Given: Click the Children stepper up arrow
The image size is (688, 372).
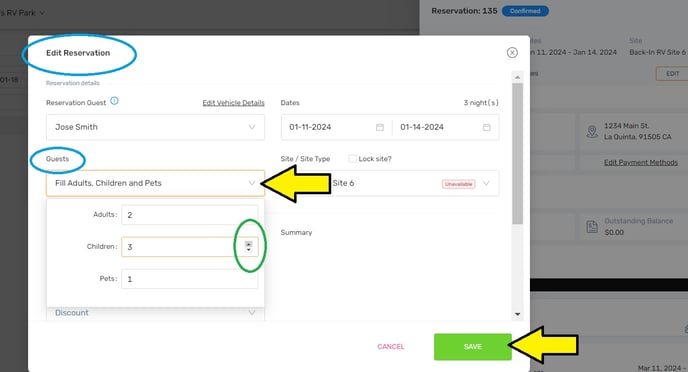Looking at the screenshot, I should pyautogui.click(x=248, y=244).
